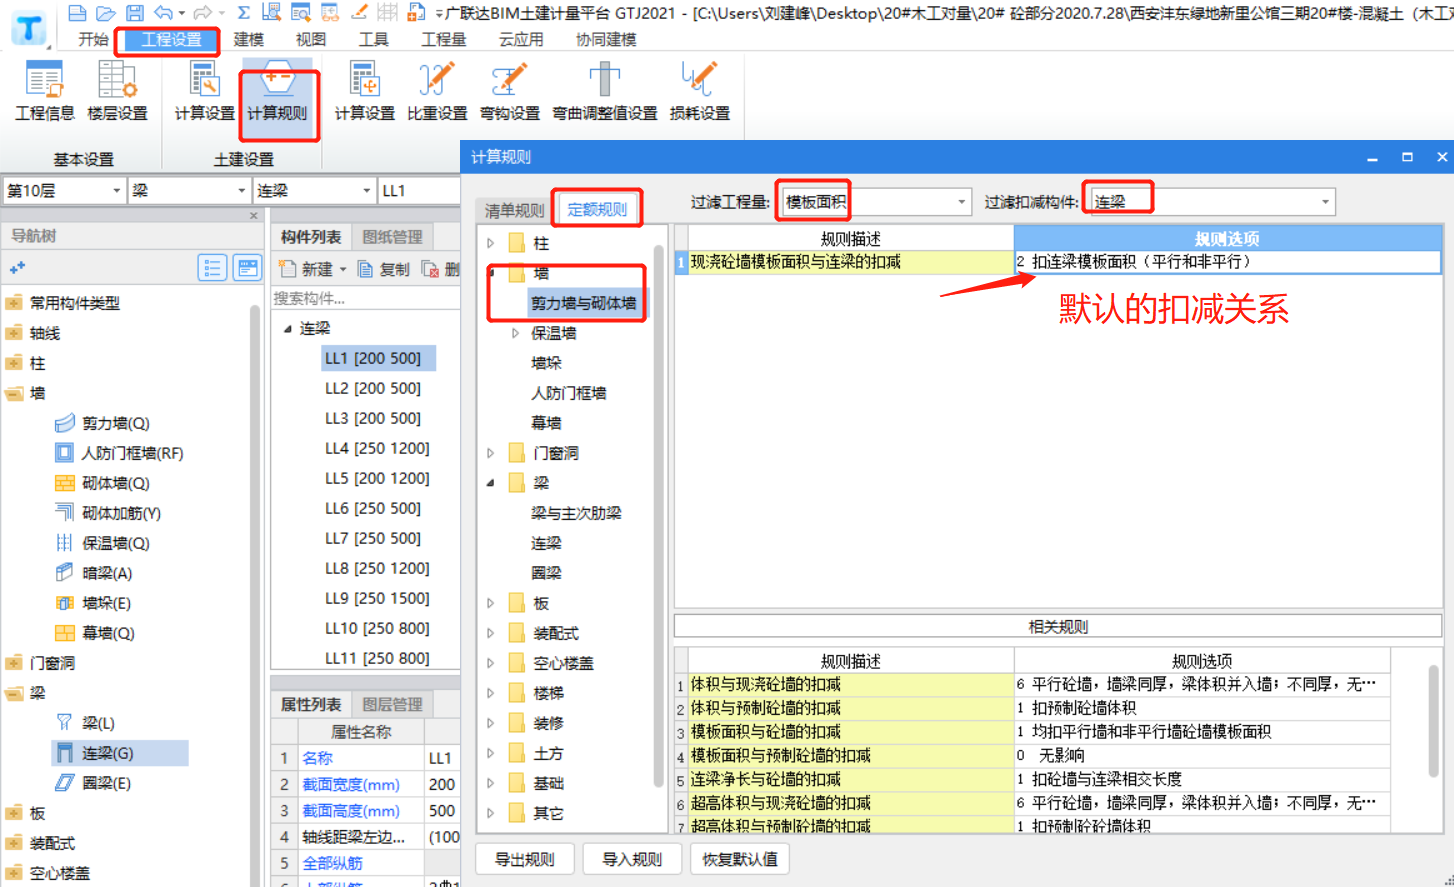This screenshot has height=887, width=1454.
Task: Expand the 门窗洞 folder in rules tree
Action: pos(490,453)
